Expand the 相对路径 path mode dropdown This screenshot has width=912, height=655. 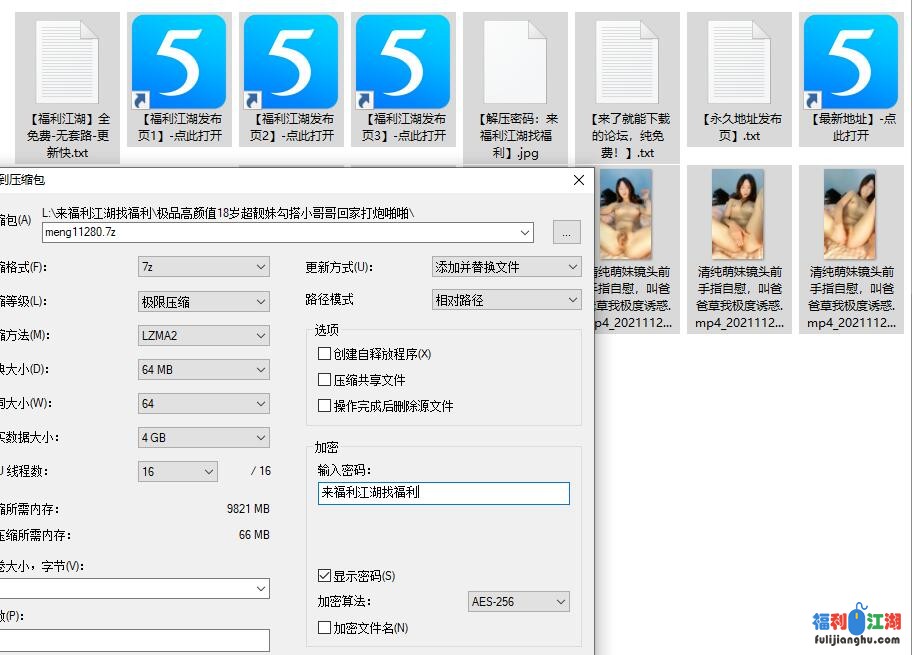(506, 300)
